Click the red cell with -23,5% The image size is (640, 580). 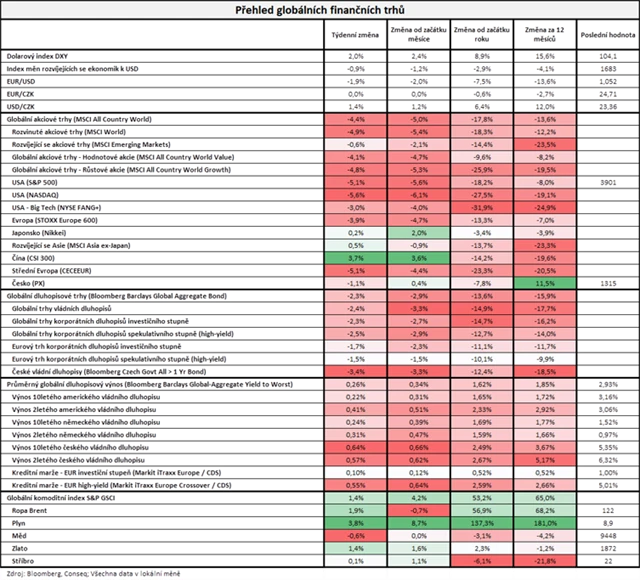click(542, 144)
